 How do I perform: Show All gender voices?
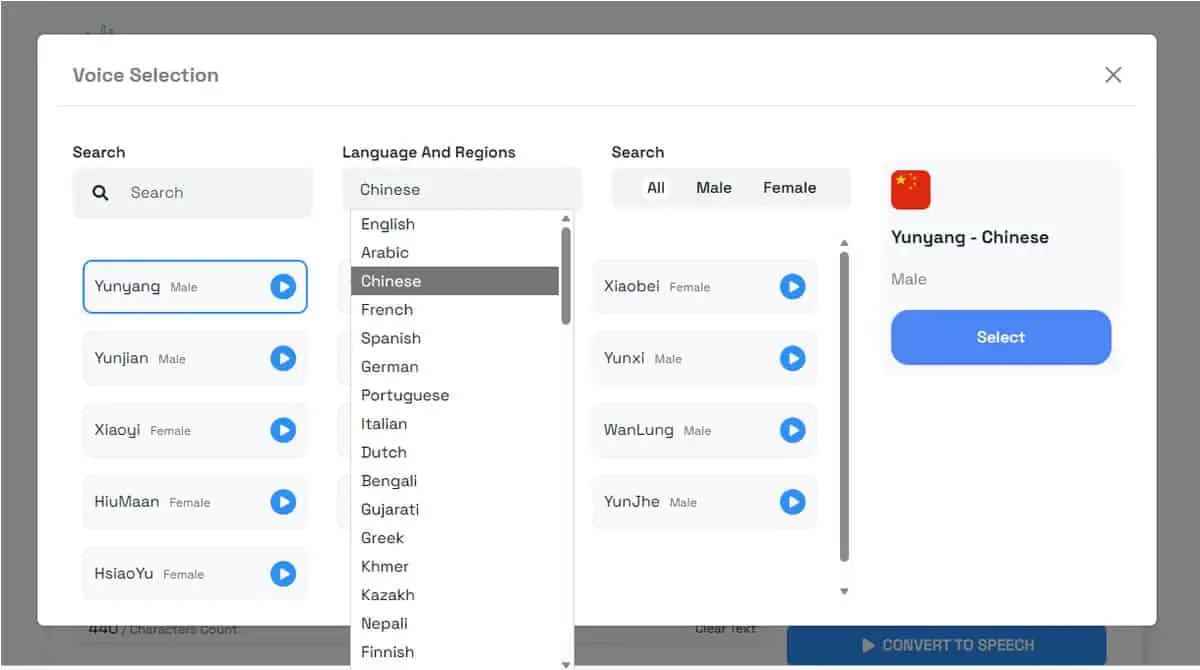click(x=656, y=188)
